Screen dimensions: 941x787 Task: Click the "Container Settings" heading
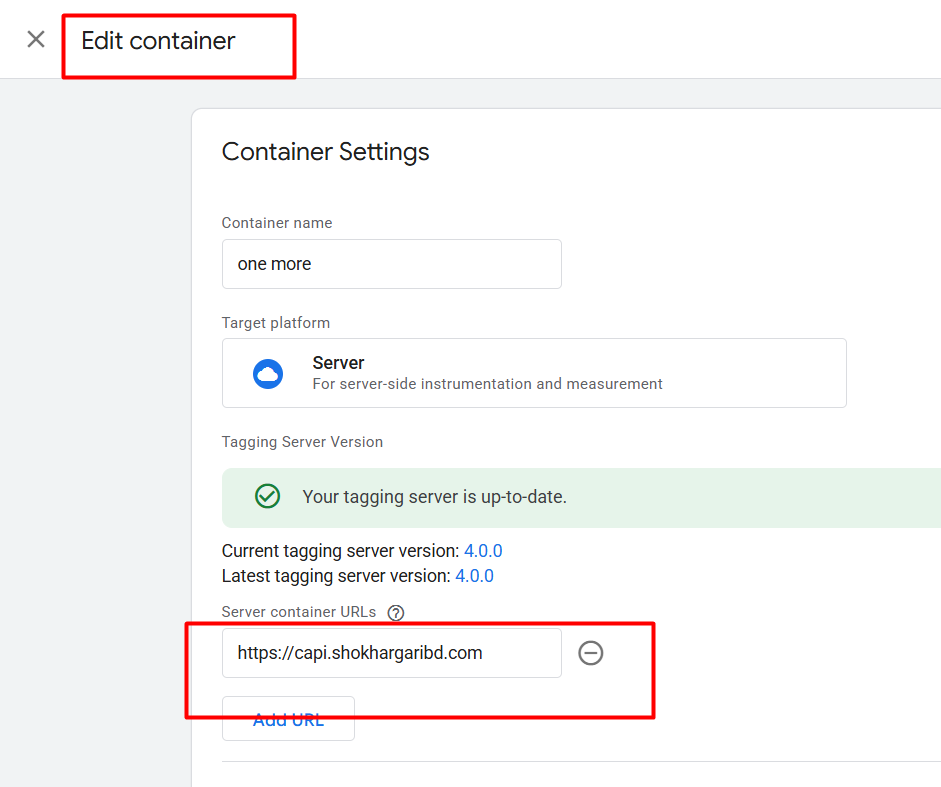pos(325,152)
